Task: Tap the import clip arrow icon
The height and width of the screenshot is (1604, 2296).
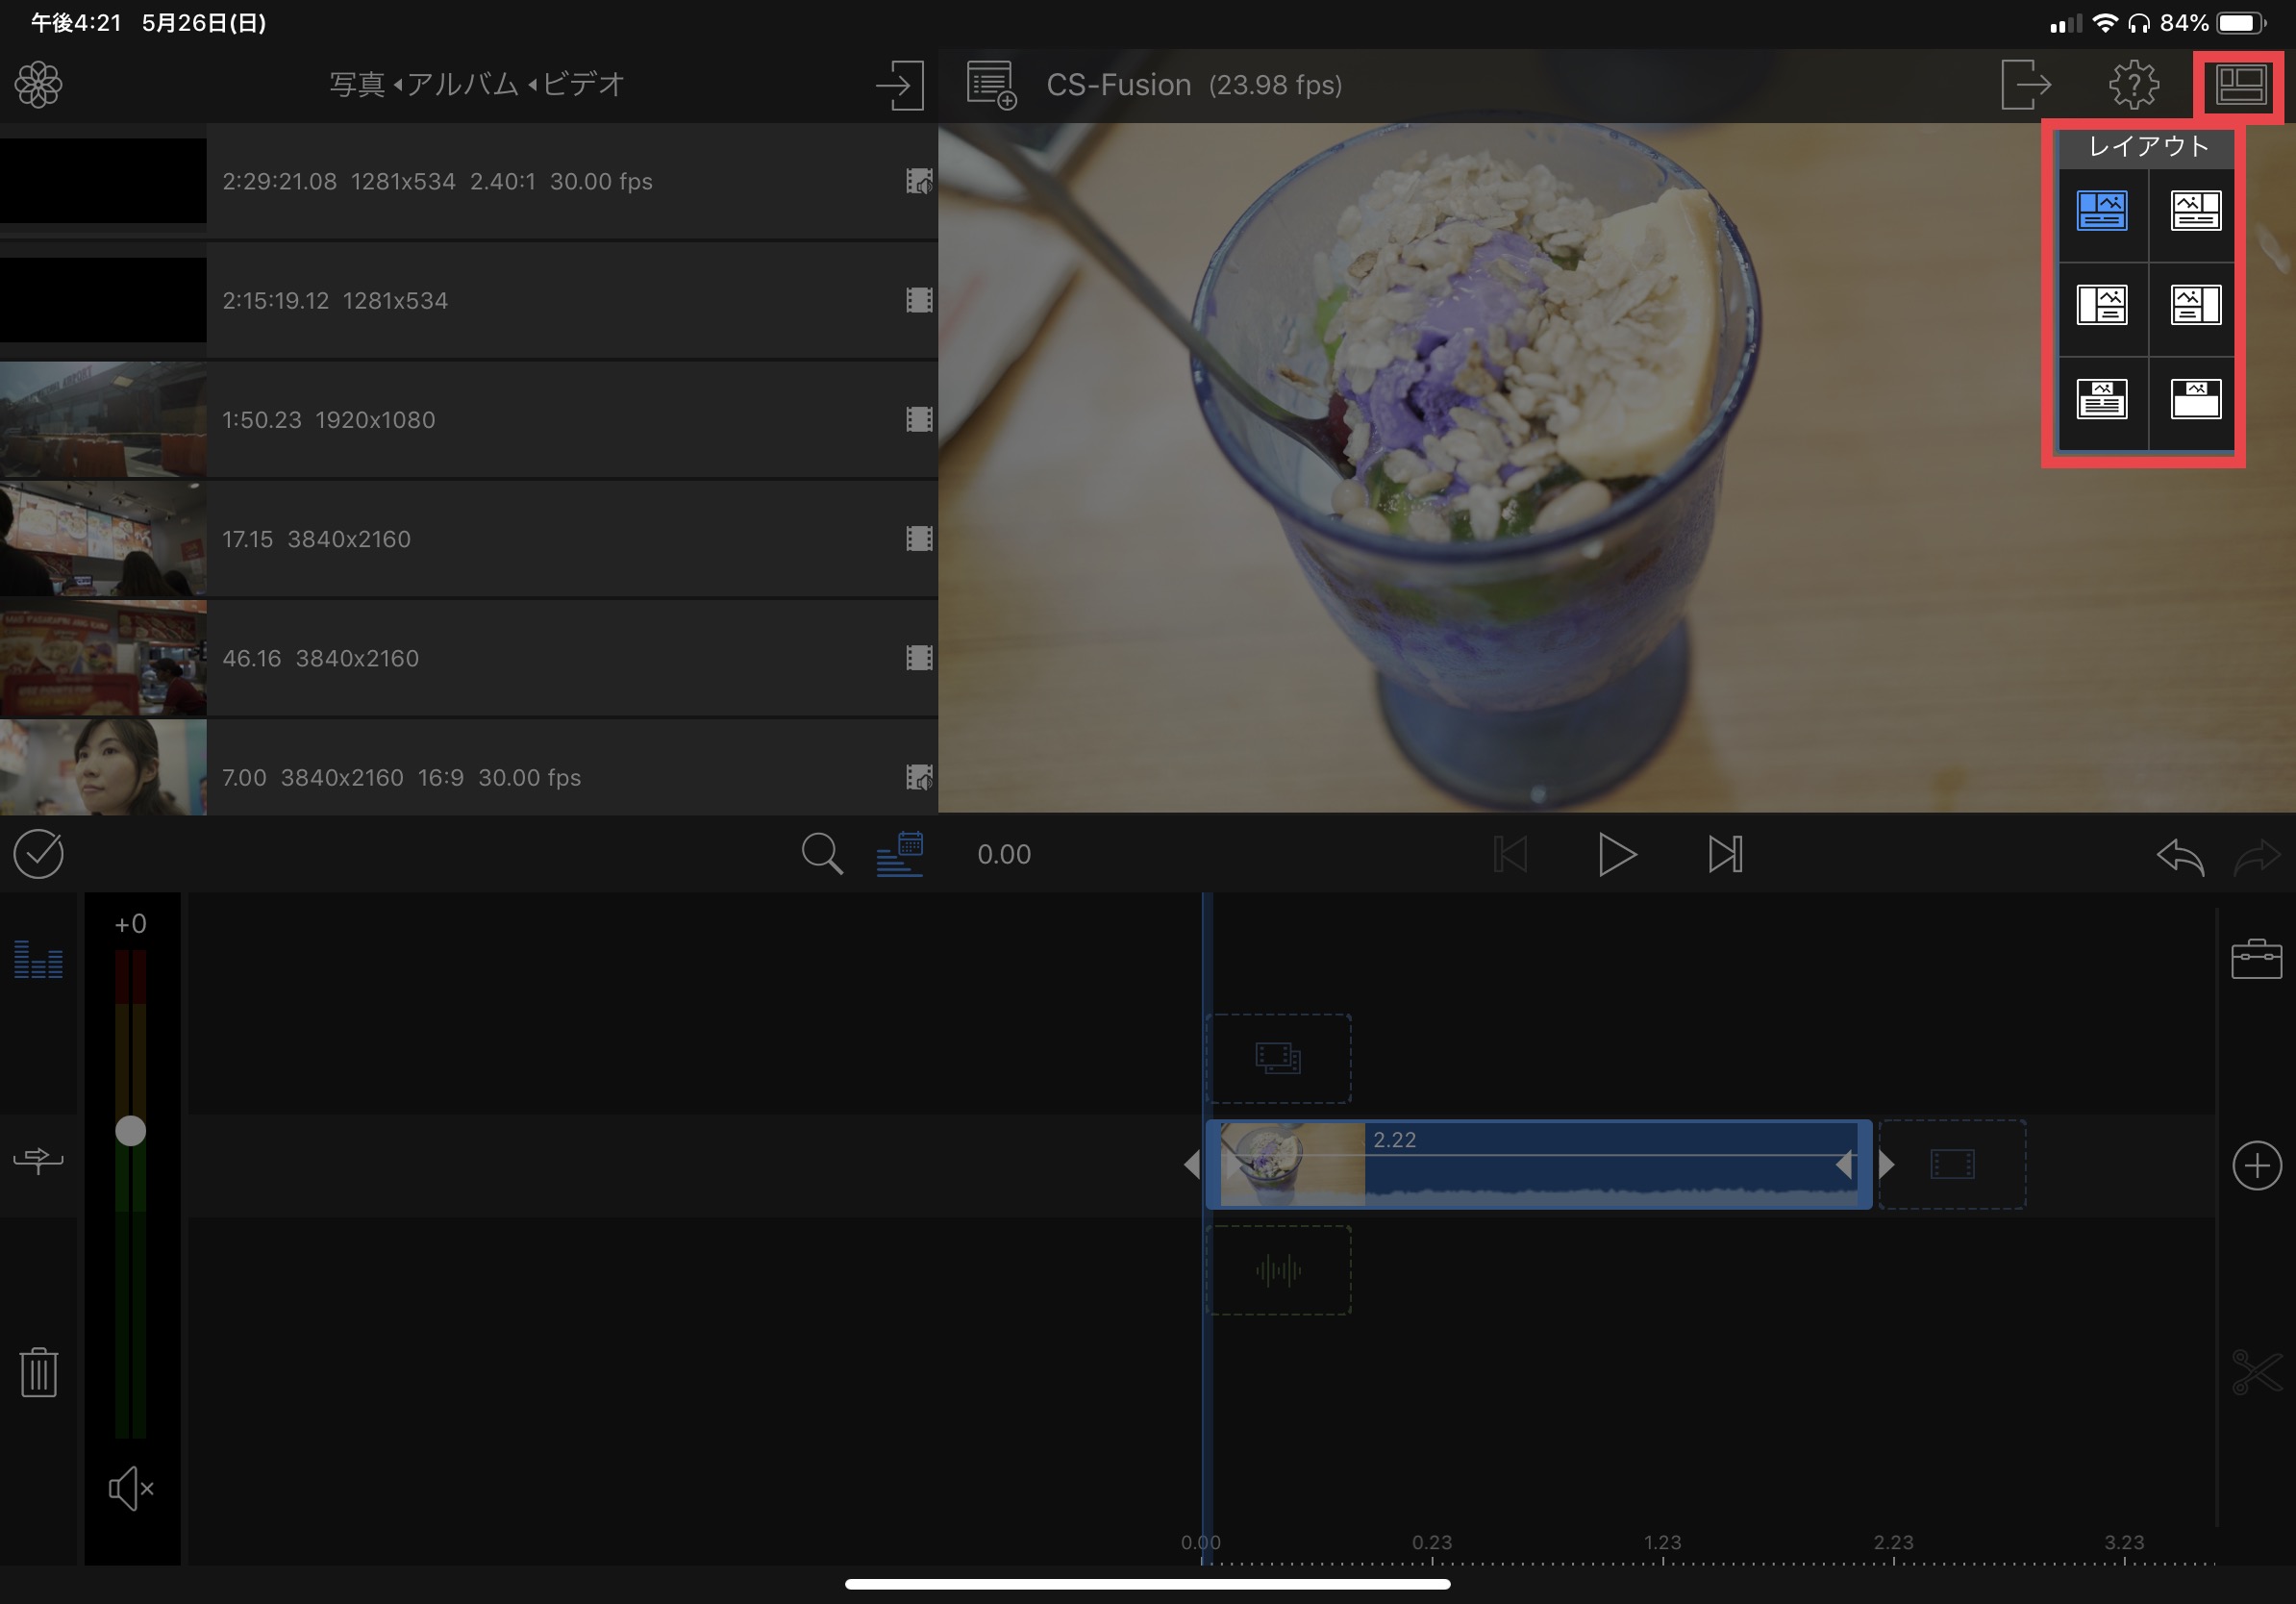Action: tap(899, 85)
